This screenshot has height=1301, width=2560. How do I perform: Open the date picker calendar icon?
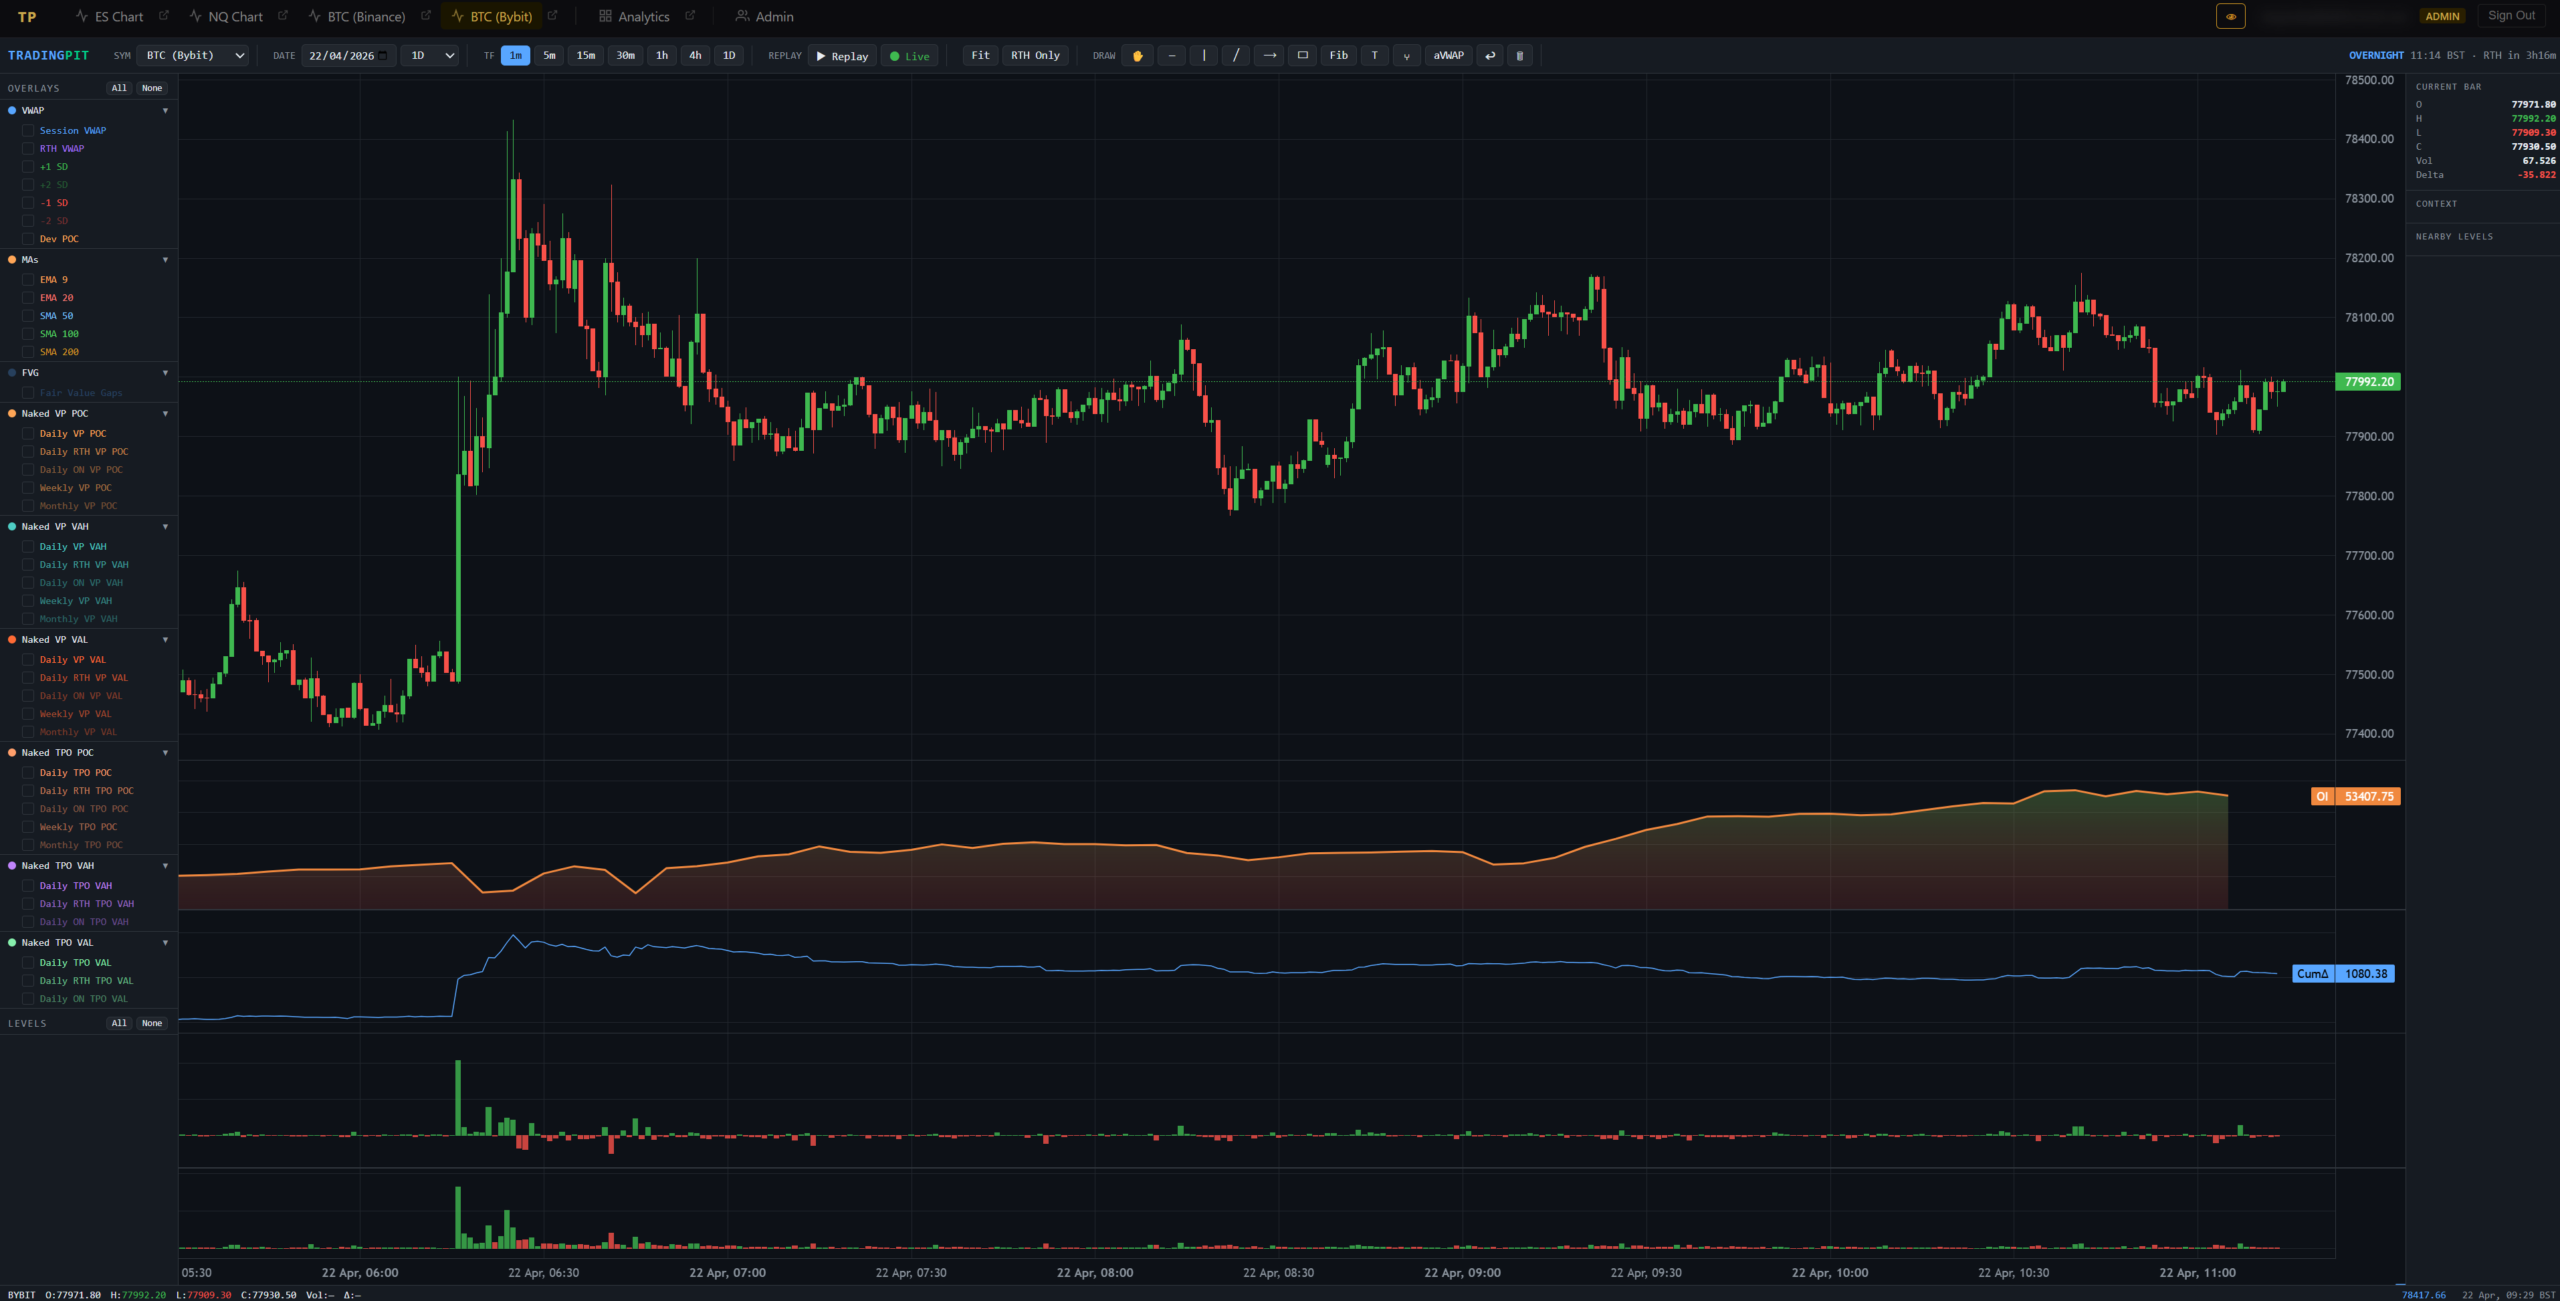point(382,56)
